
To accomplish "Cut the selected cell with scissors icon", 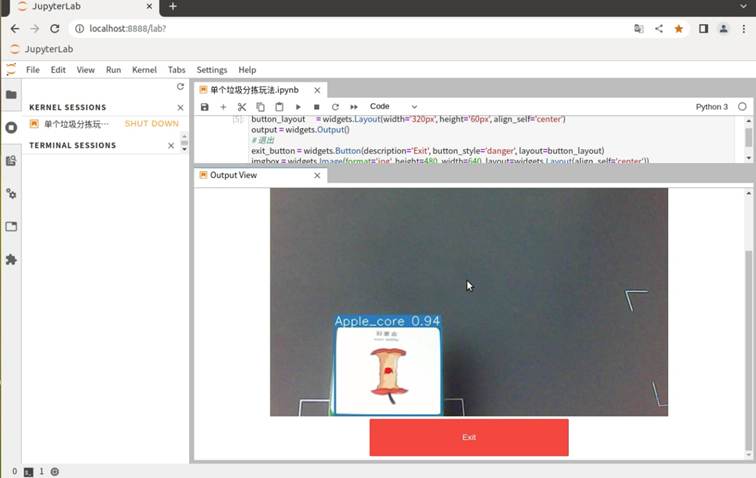I will point(242,107).
